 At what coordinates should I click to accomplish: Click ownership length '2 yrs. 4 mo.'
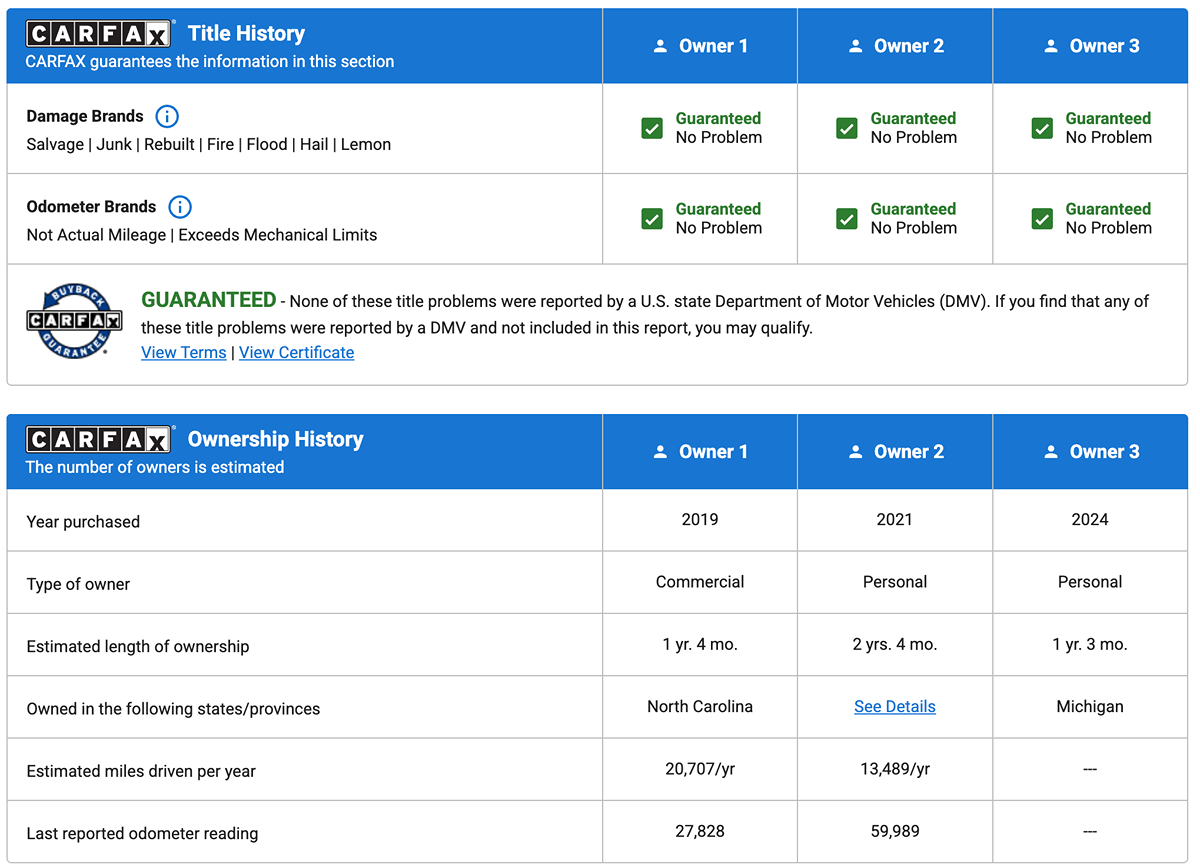coord(895,644)
